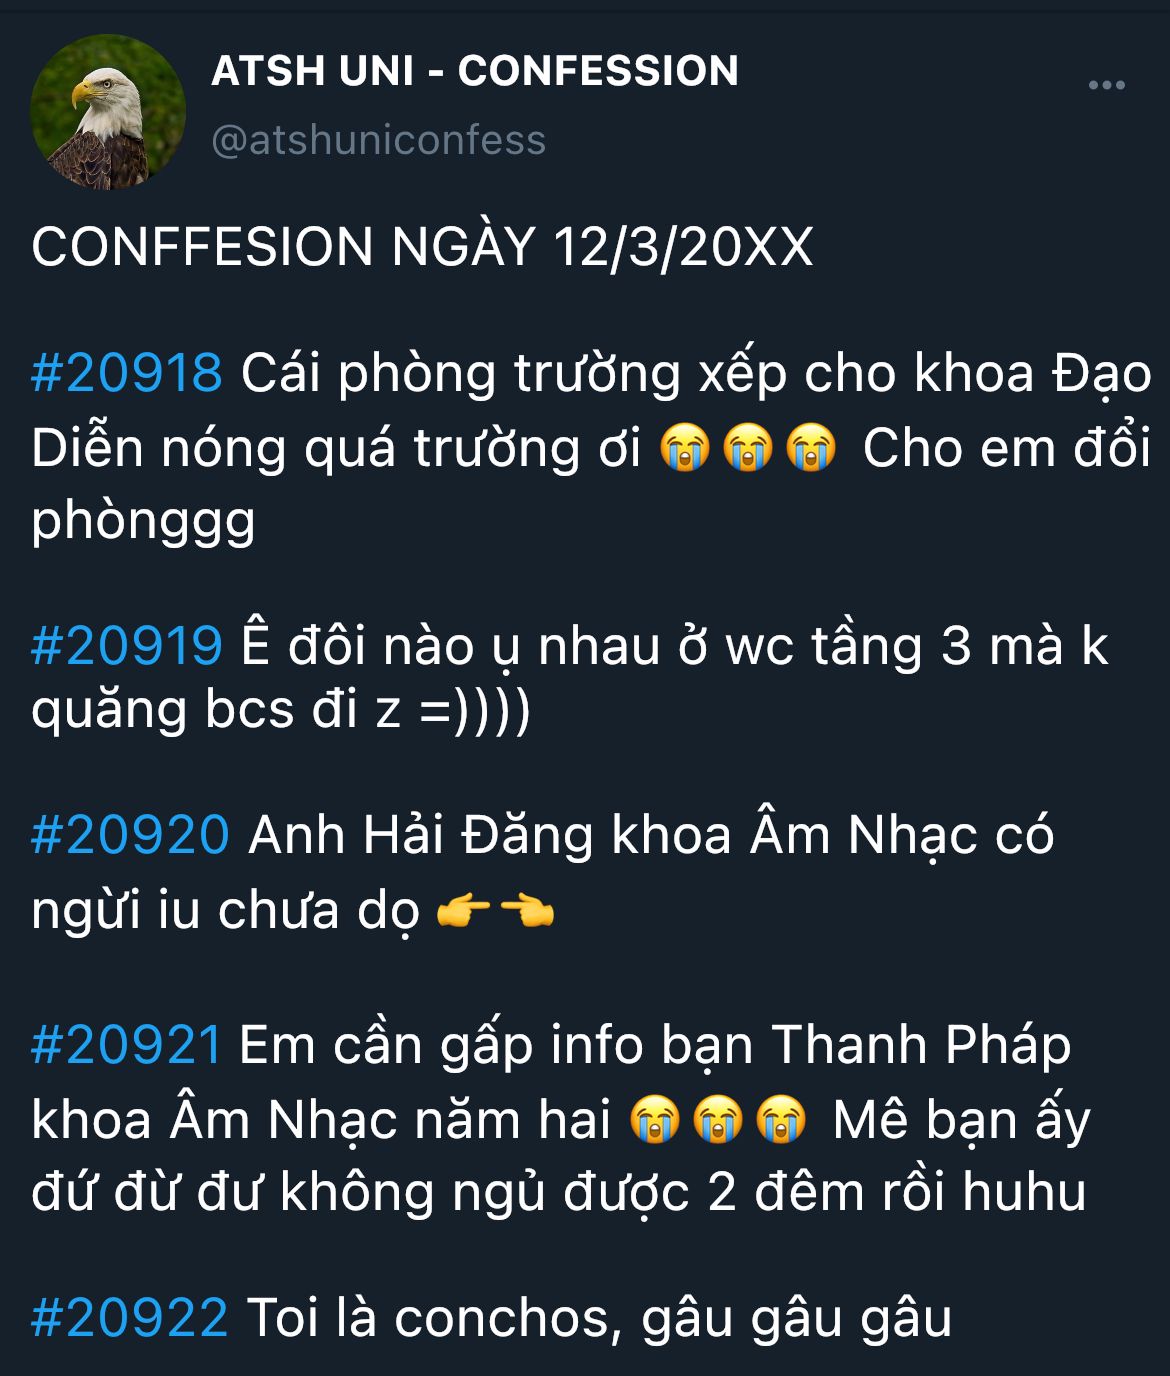Open hashtag #20921
This screenshot has width=1170, height=1376.
tap(127, 1044)
